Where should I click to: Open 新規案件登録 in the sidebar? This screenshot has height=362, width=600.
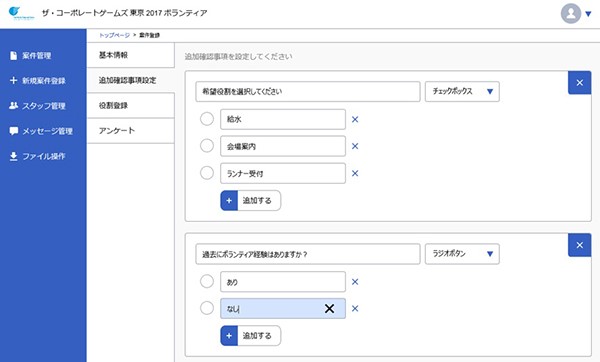point(44,81)
